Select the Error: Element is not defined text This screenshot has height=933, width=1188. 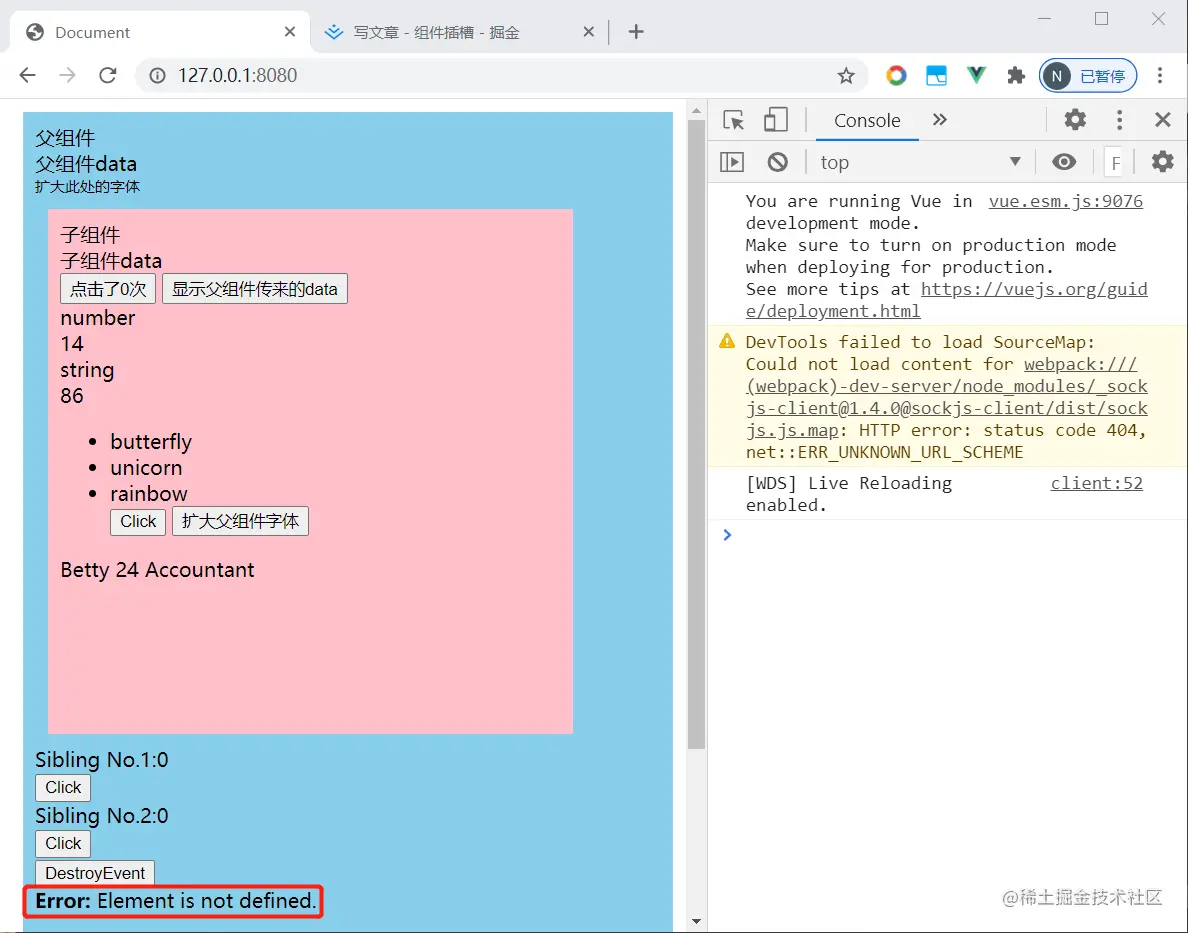(x=176, y=900)
